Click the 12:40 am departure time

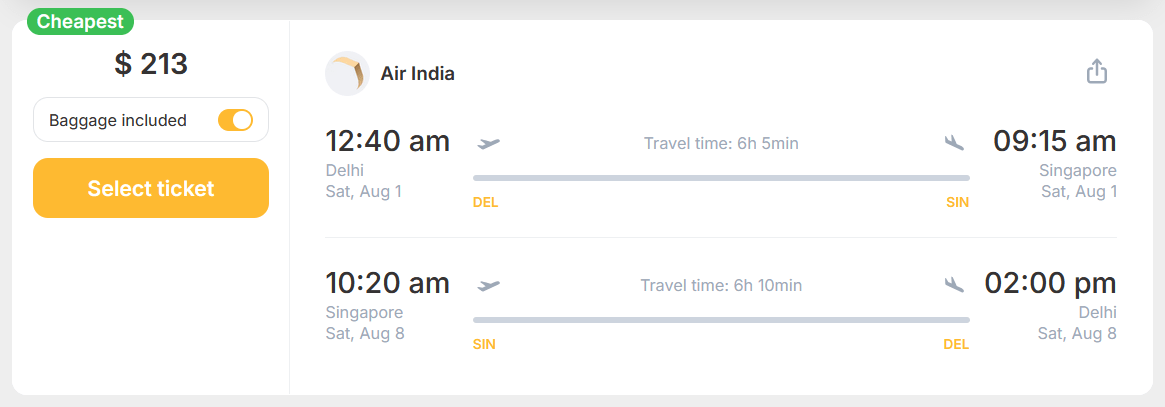point(388,141)
